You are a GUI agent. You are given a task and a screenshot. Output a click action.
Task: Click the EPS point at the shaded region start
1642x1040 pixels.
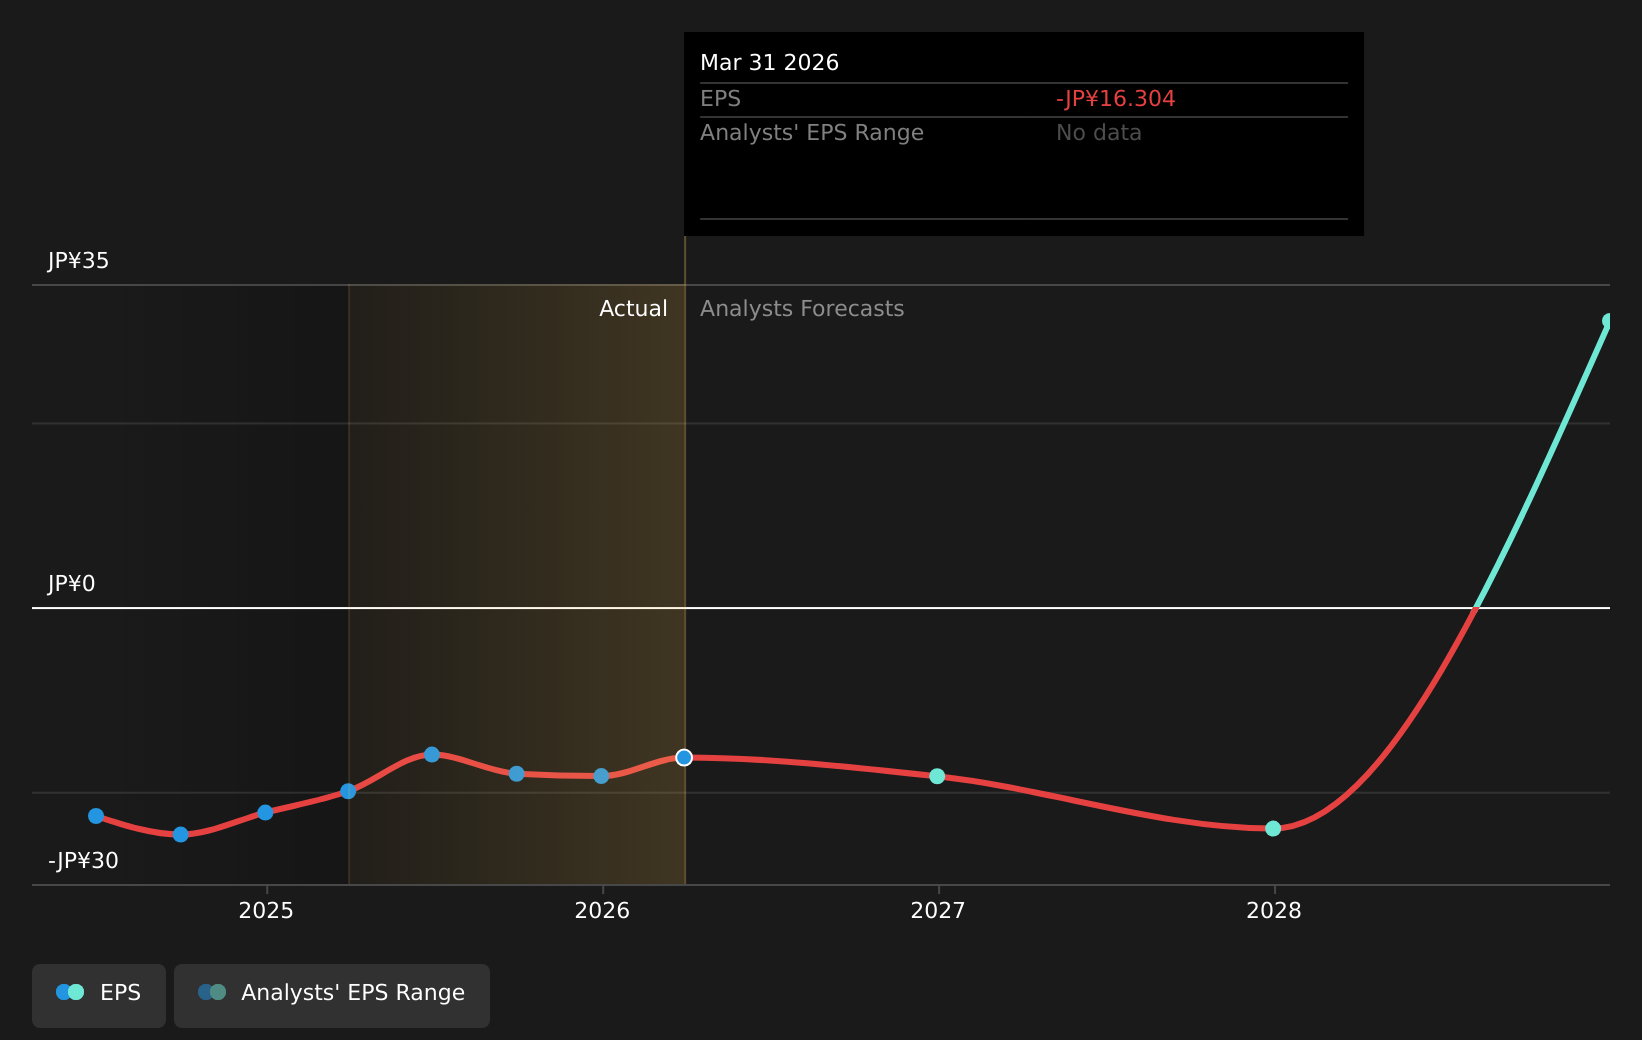tap(348, 791)
